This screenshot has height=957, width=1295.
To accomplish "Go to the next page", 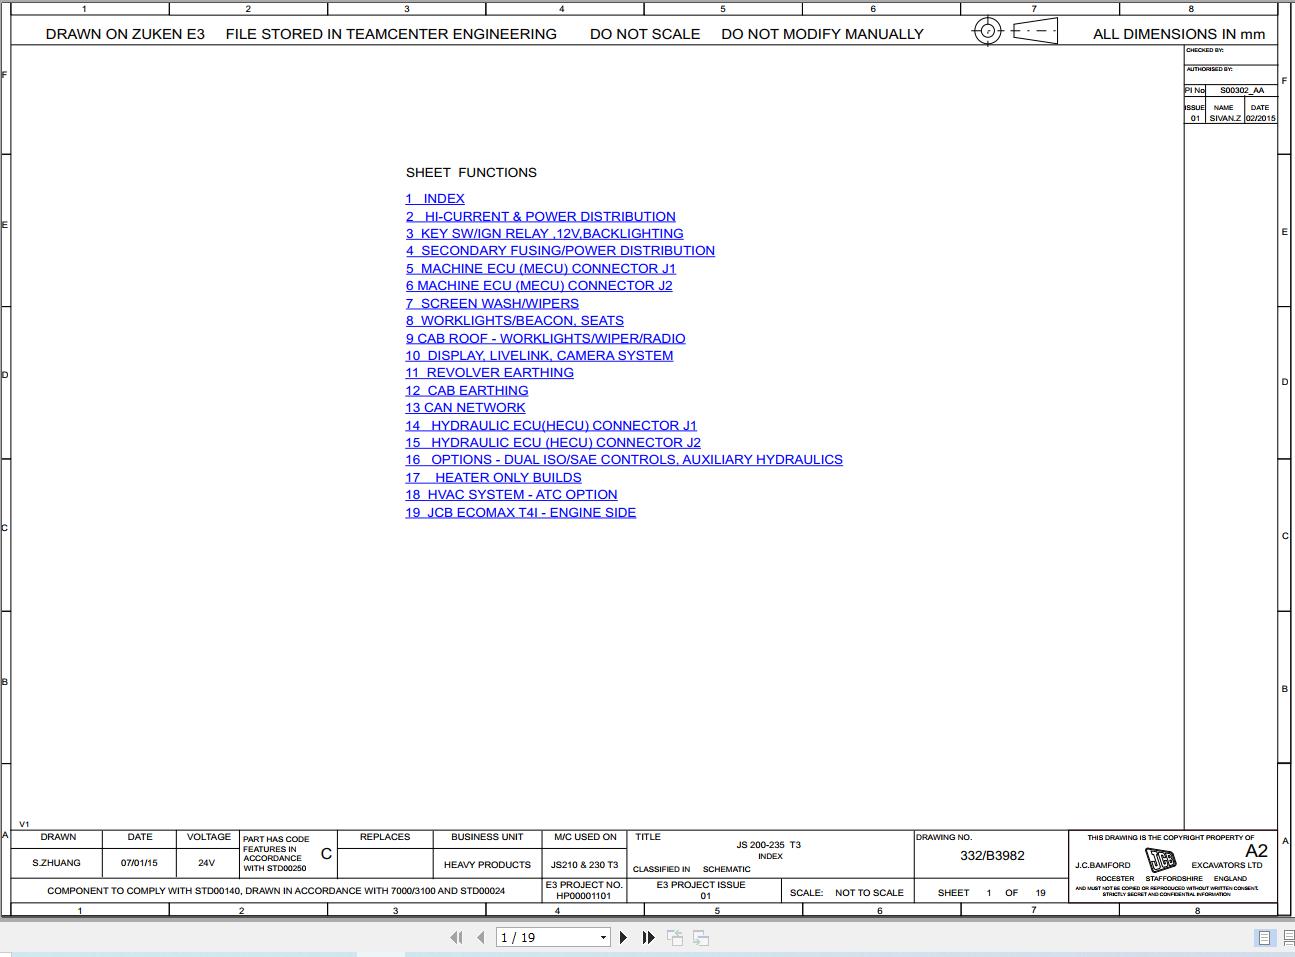I will (623, 937).
